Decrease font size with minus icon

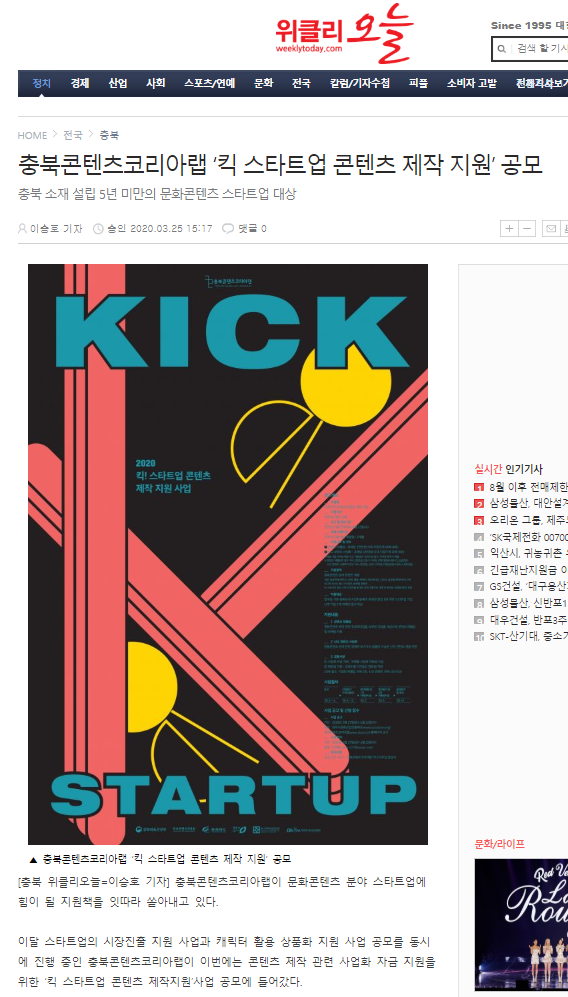(527, 229)
